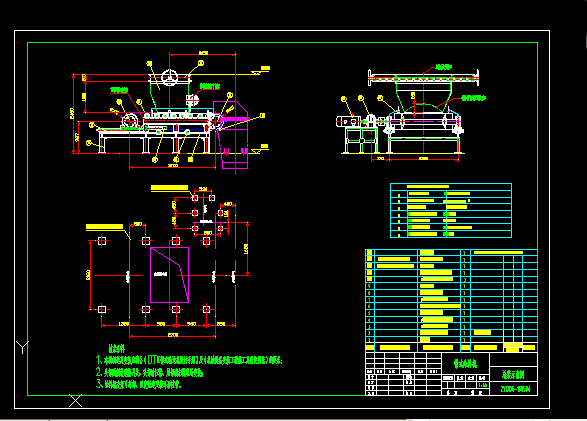
Task: Click the small cyan parameter table
Action: (x=451, y=210)
